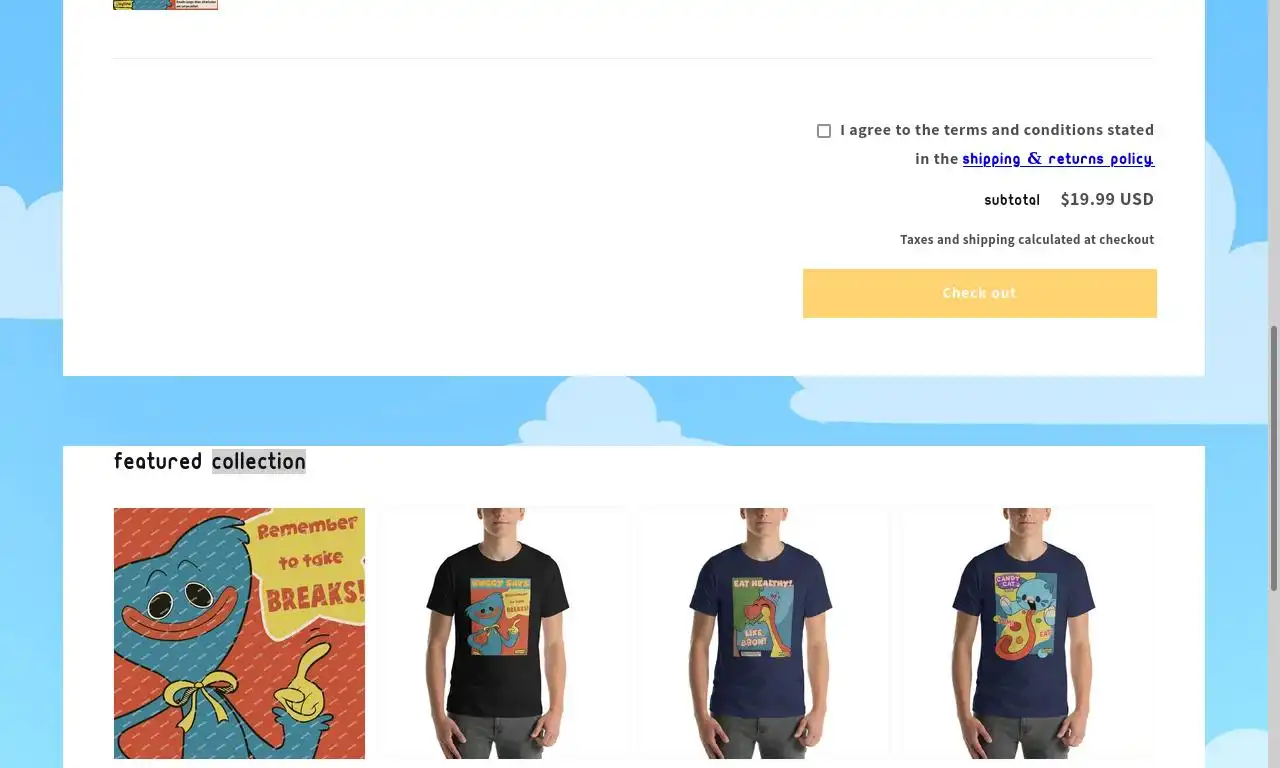Screen dimensions: 1280x768
Task: Open the shipping & returns policy link
Action: 1058,158
